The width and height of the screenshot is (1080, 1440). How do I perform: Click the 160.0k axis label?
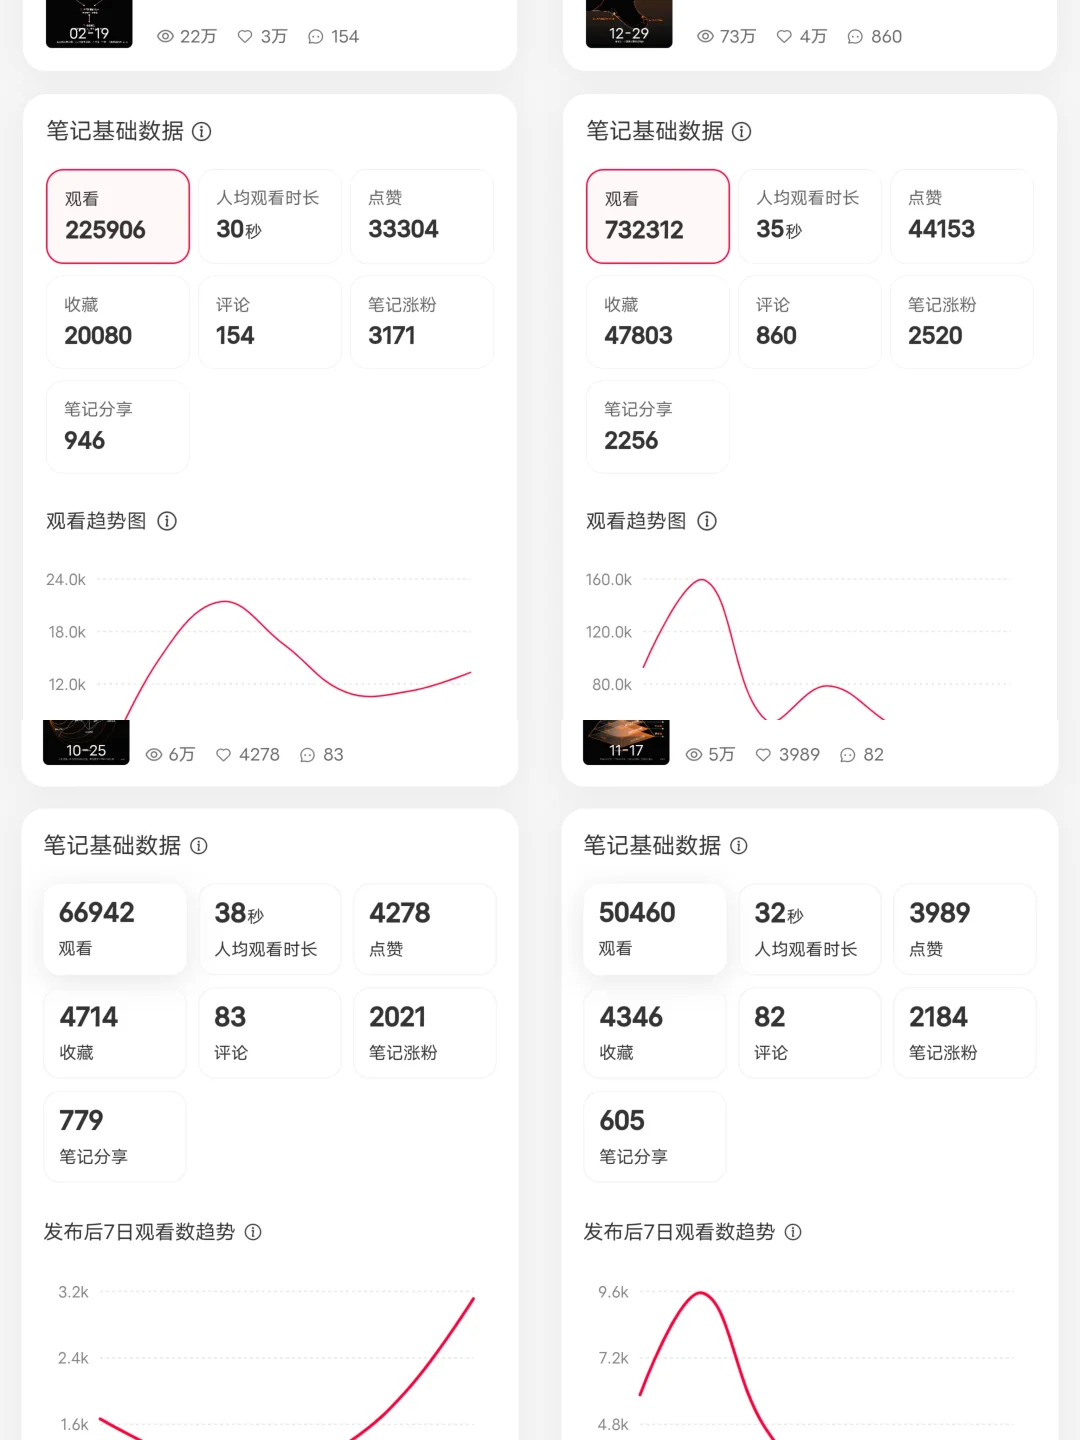(x=609, y=580)
